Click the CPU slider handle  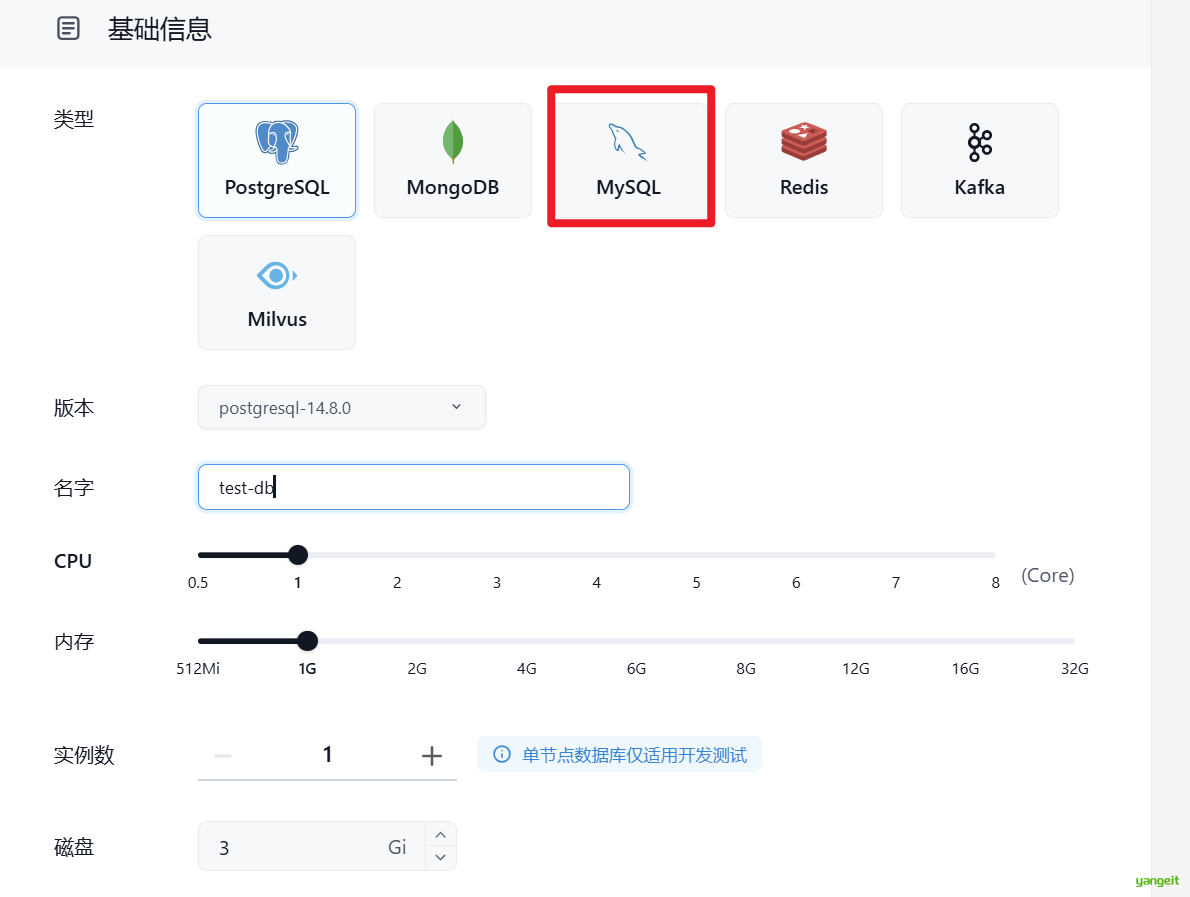click(x=298, y=555)
